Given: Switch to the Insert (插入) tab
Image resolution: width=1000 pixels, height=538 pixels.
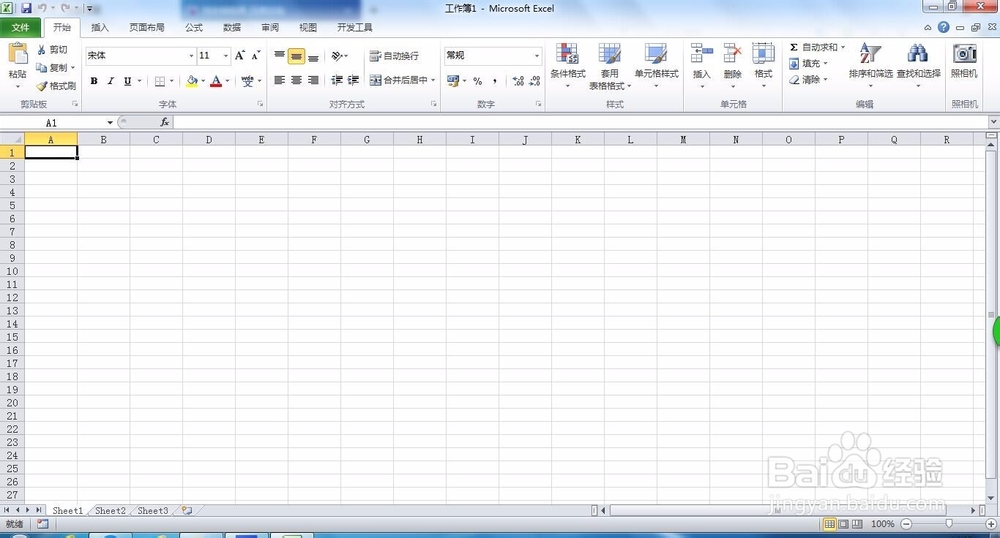Looking at the screenshot, I should (100, 27).
